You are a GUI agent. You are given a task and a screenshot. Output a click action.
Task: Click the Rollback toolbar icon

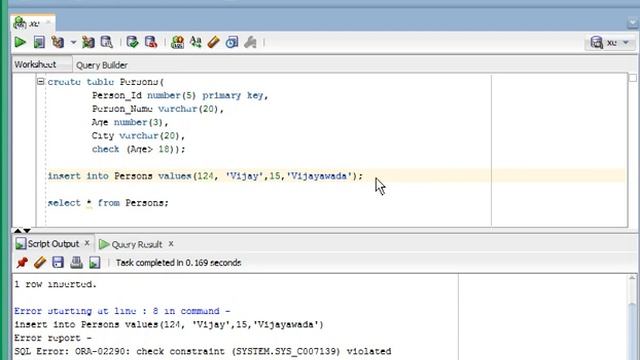point(151,42)
